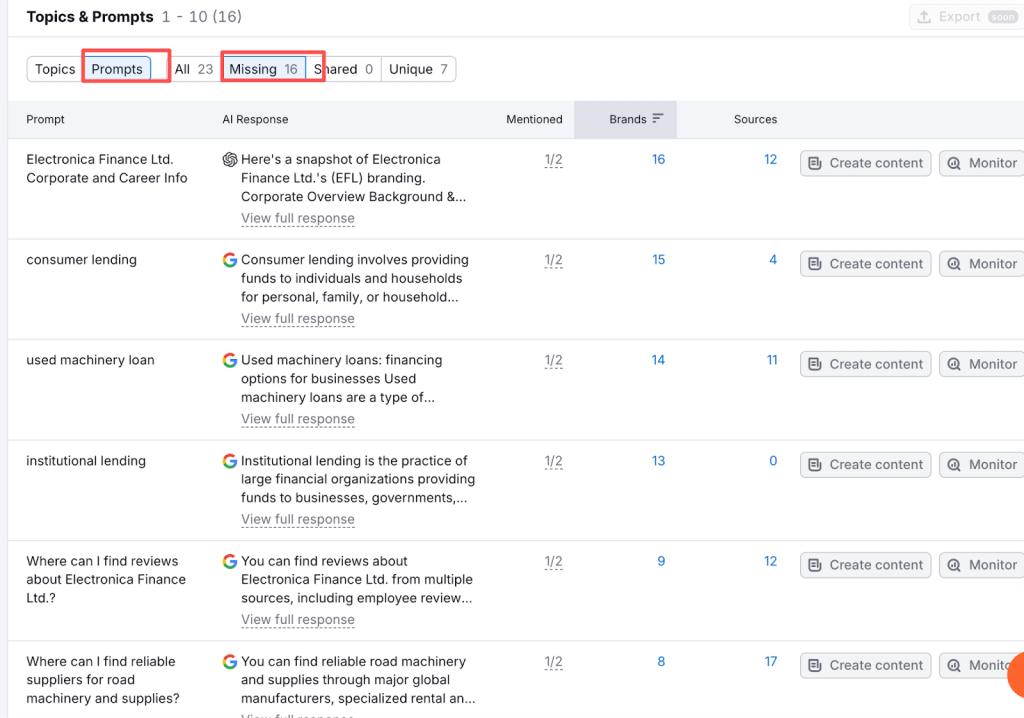The width and height of the screenshot is (1024, 718).
Task: Click Google icon beside consumer lending response
Action: point(230,260)
